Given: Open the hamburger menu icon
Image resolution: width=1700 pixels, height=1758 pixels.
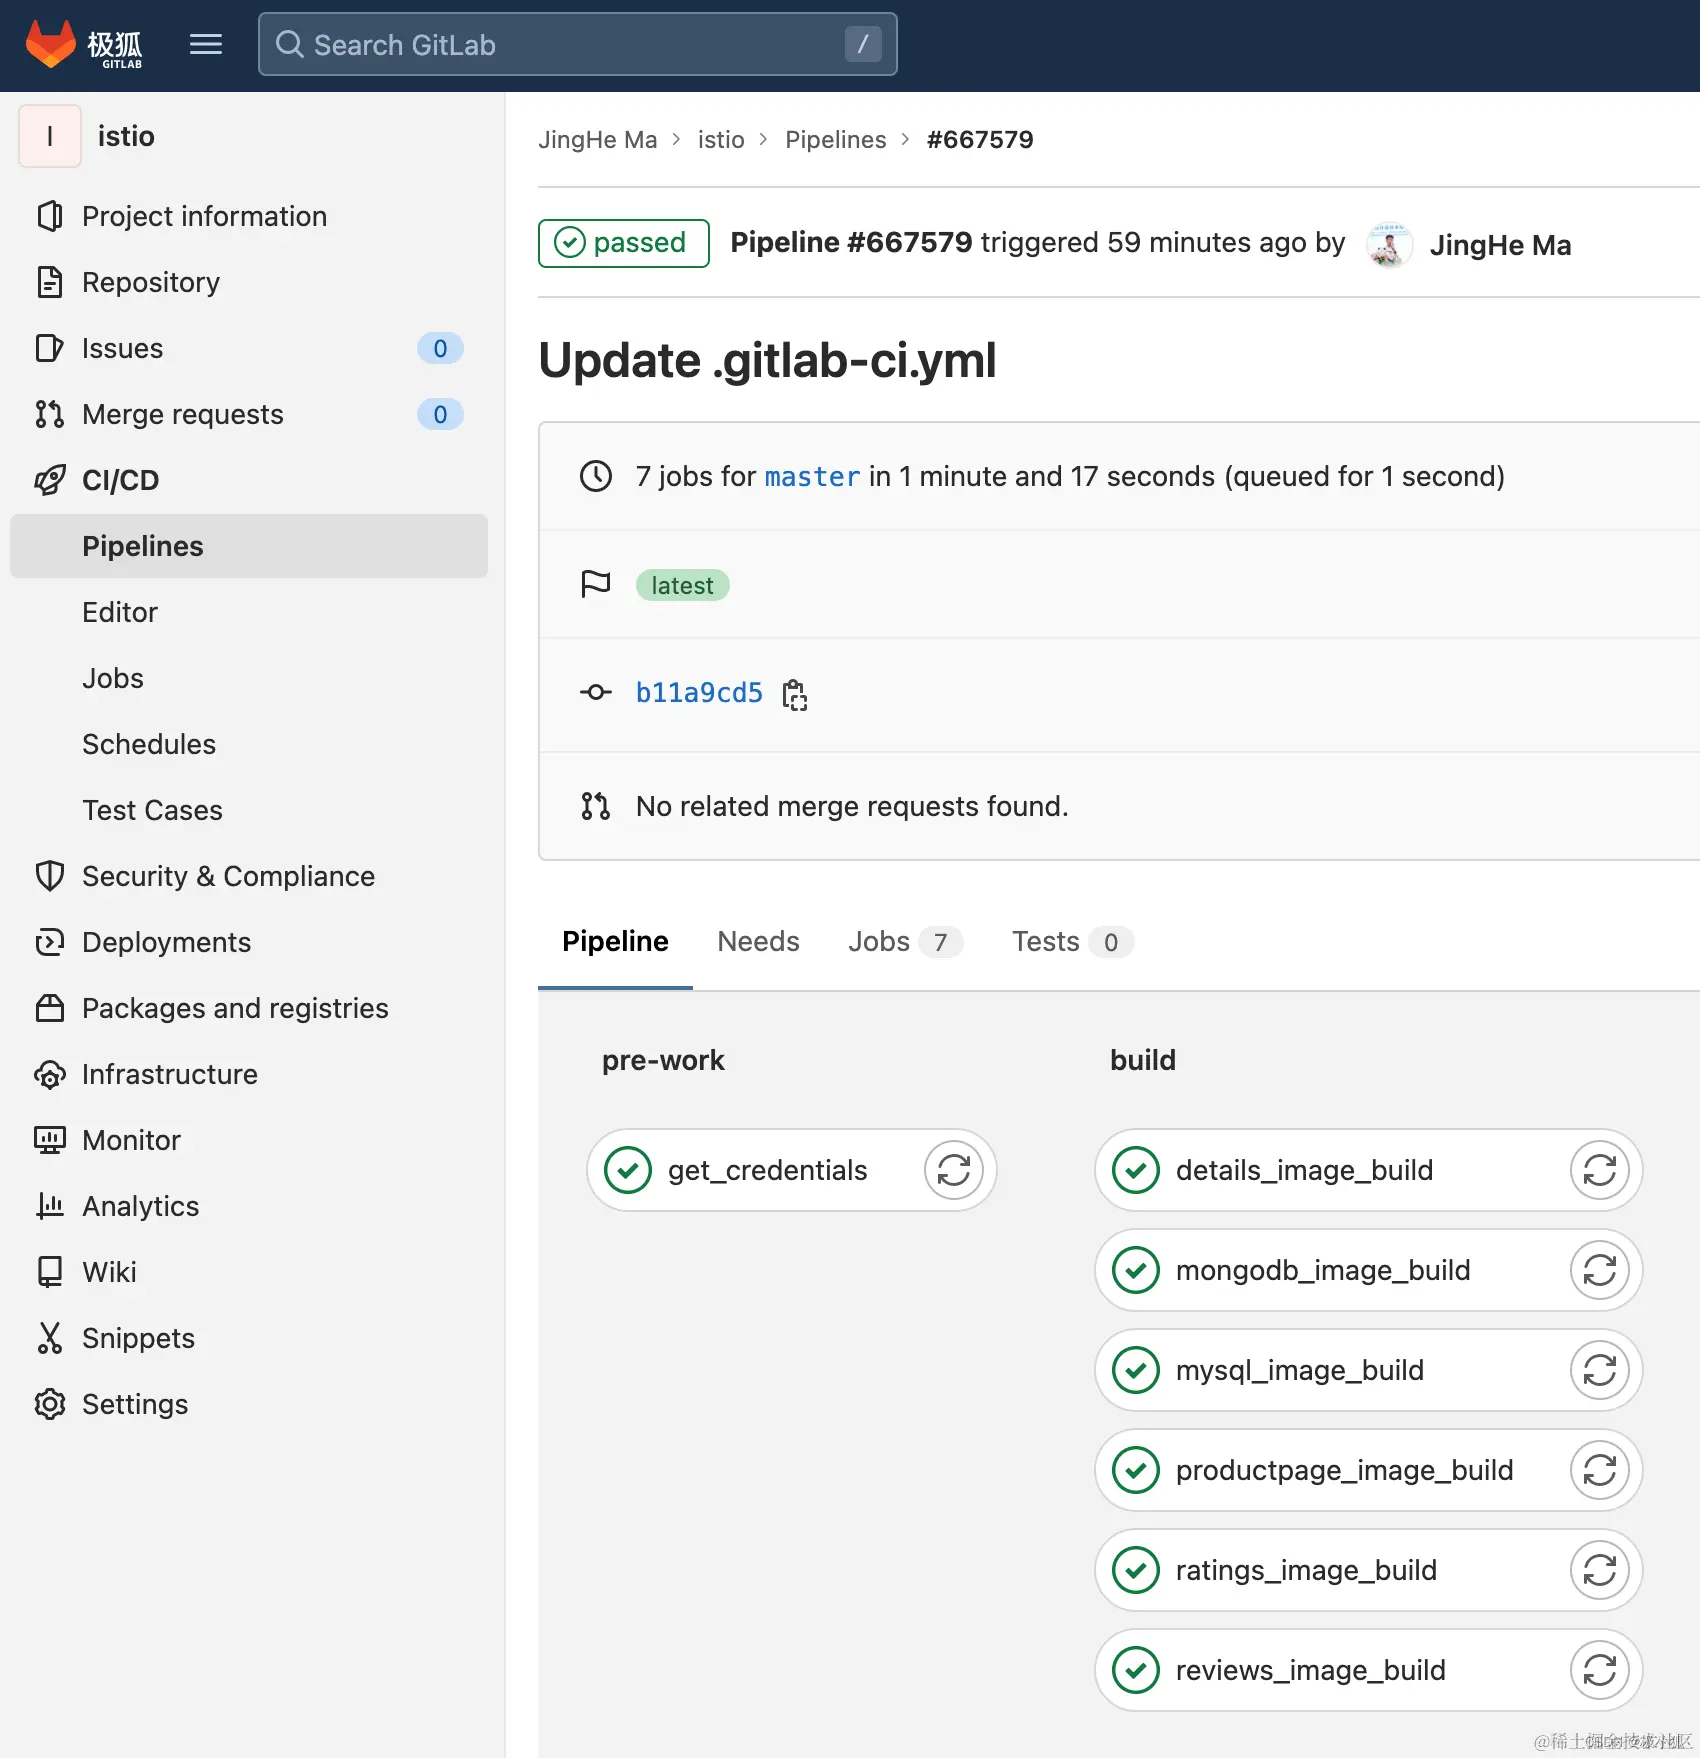Looking at the screenshot, I should coord(206,44).
